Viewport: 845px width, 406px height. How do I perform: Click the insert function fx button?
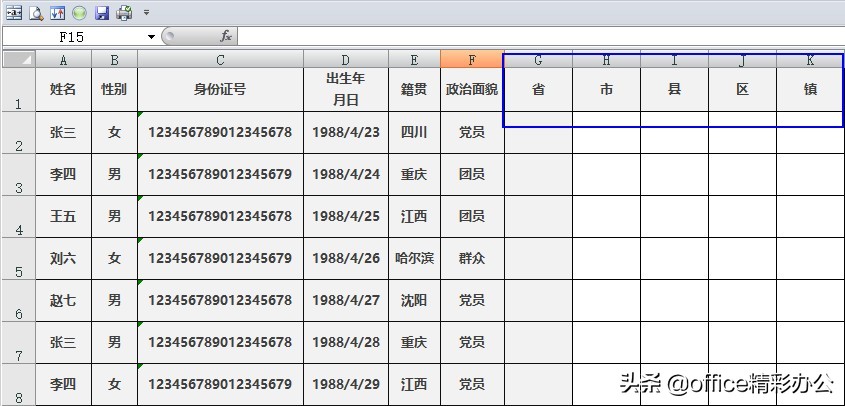click(x=226, y=36)
